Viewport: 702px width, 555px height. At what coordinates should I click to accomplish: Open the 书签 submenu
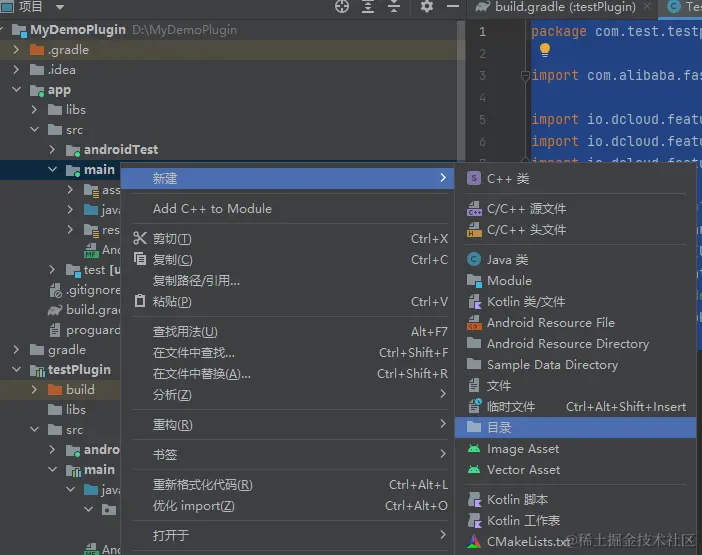coord(288,454)
